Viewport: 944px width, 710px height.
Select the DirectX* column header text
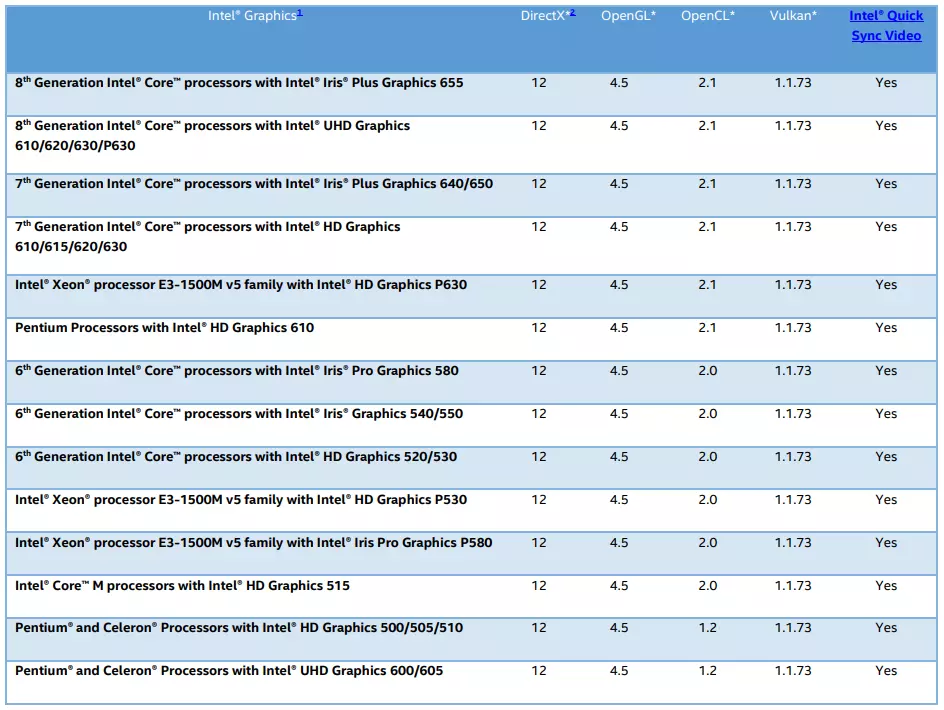[x=545, y=16]
